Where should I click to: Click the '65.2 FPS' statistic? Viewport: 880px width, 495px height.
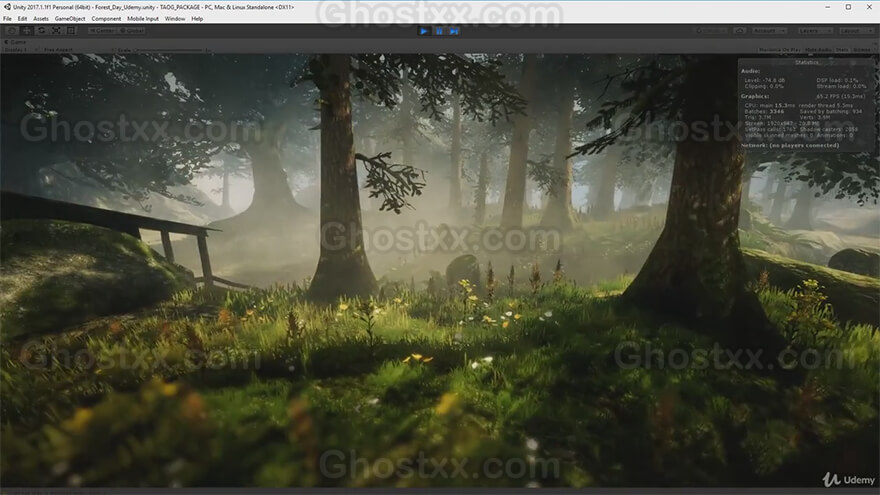pos(840,97)
